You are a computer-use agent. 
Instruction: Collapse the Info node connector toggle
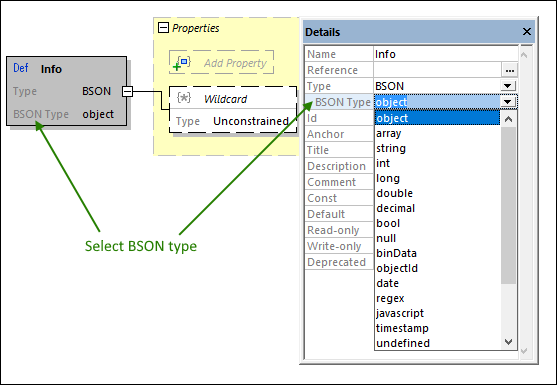pos(128,91)
